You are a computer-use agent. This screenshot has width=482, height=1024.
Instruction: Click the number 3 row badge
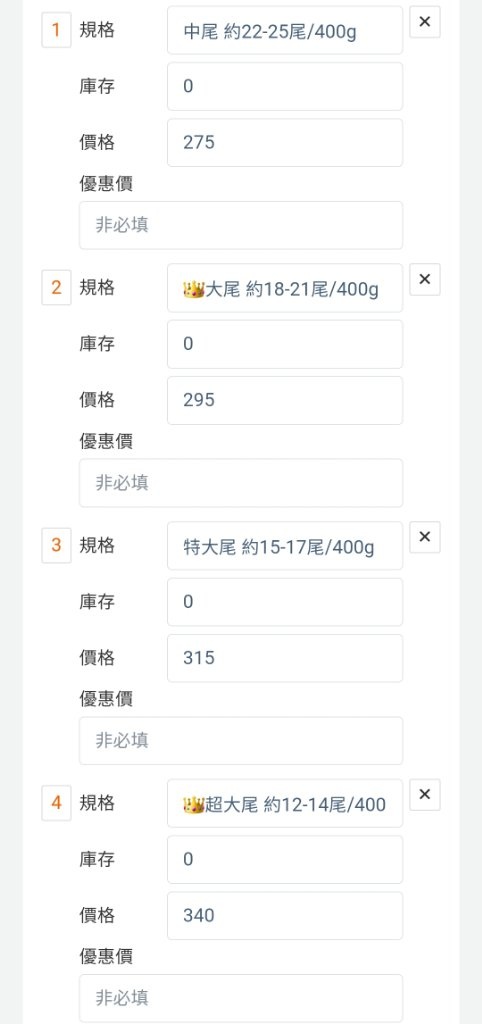point(56,545)
